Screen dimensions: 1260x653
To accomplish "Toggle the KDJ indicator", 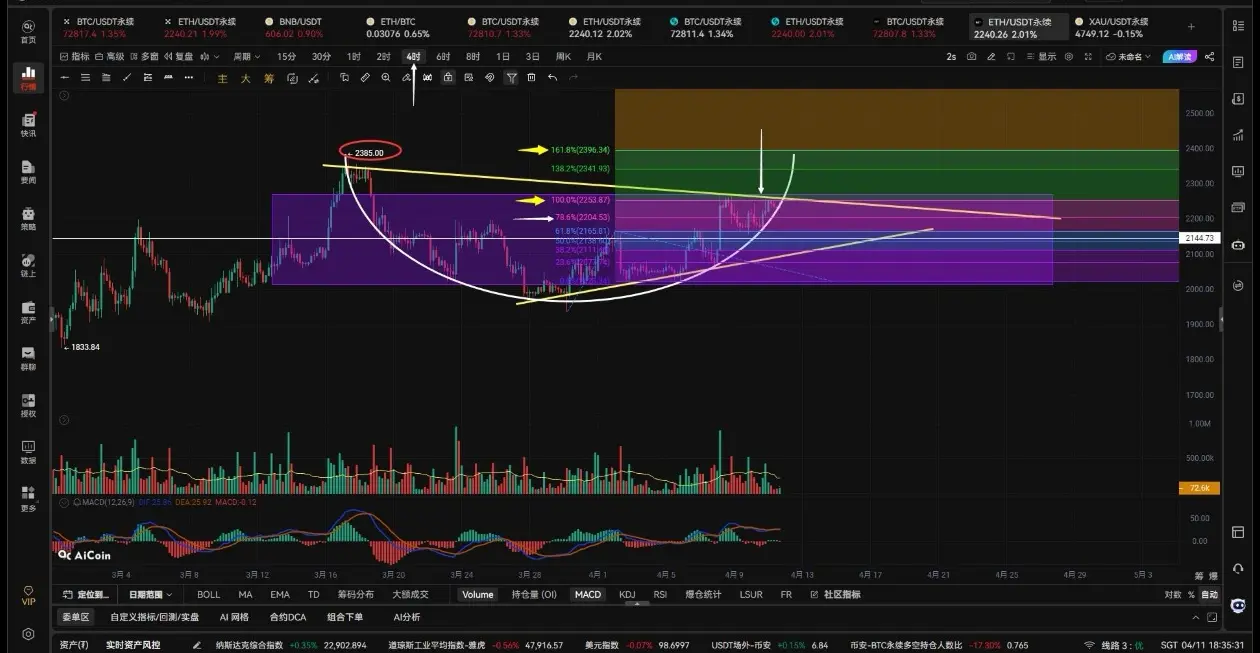I will click(627, 594).
